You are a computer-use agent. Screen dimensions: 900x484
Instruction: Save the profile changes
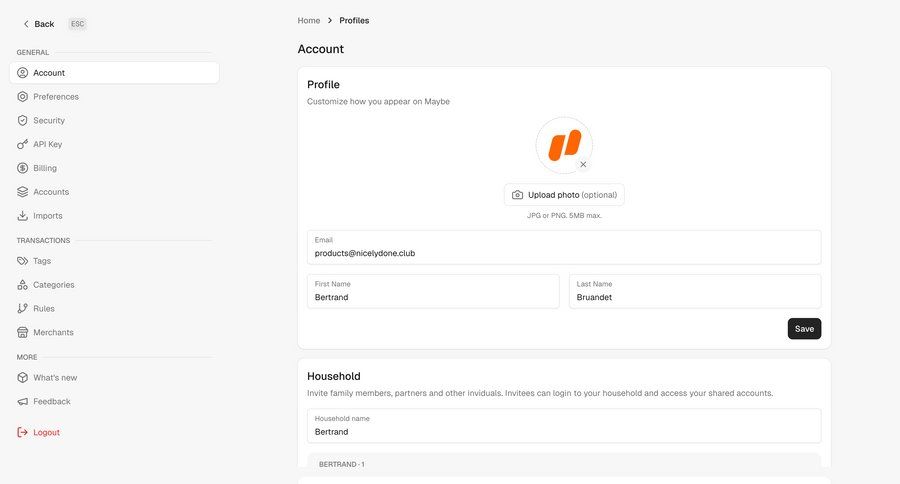[804, 329]
